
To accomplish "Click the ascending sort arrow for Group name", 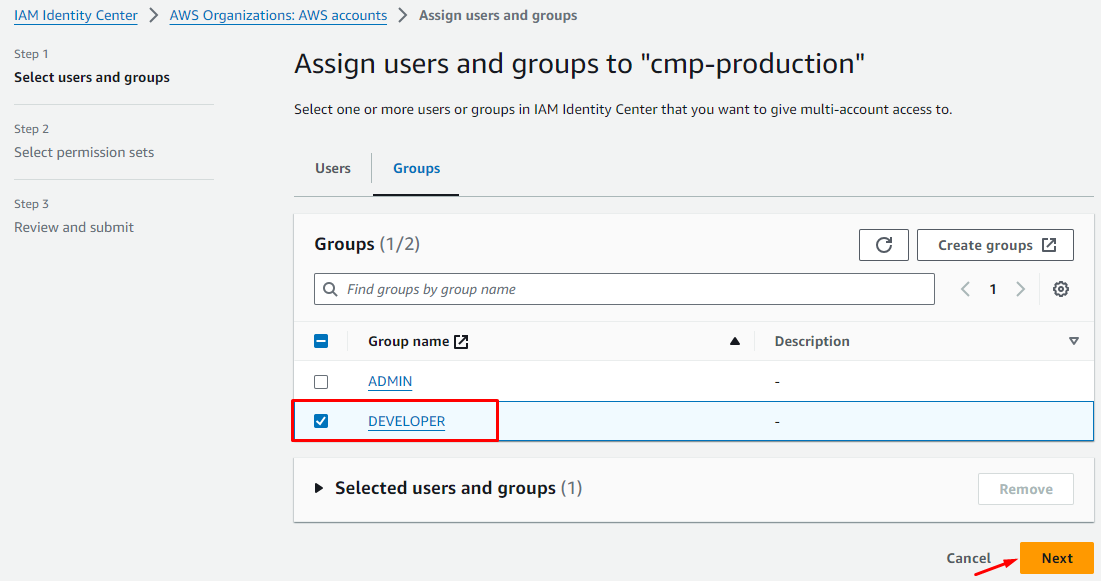I will [x=735, y=341].
